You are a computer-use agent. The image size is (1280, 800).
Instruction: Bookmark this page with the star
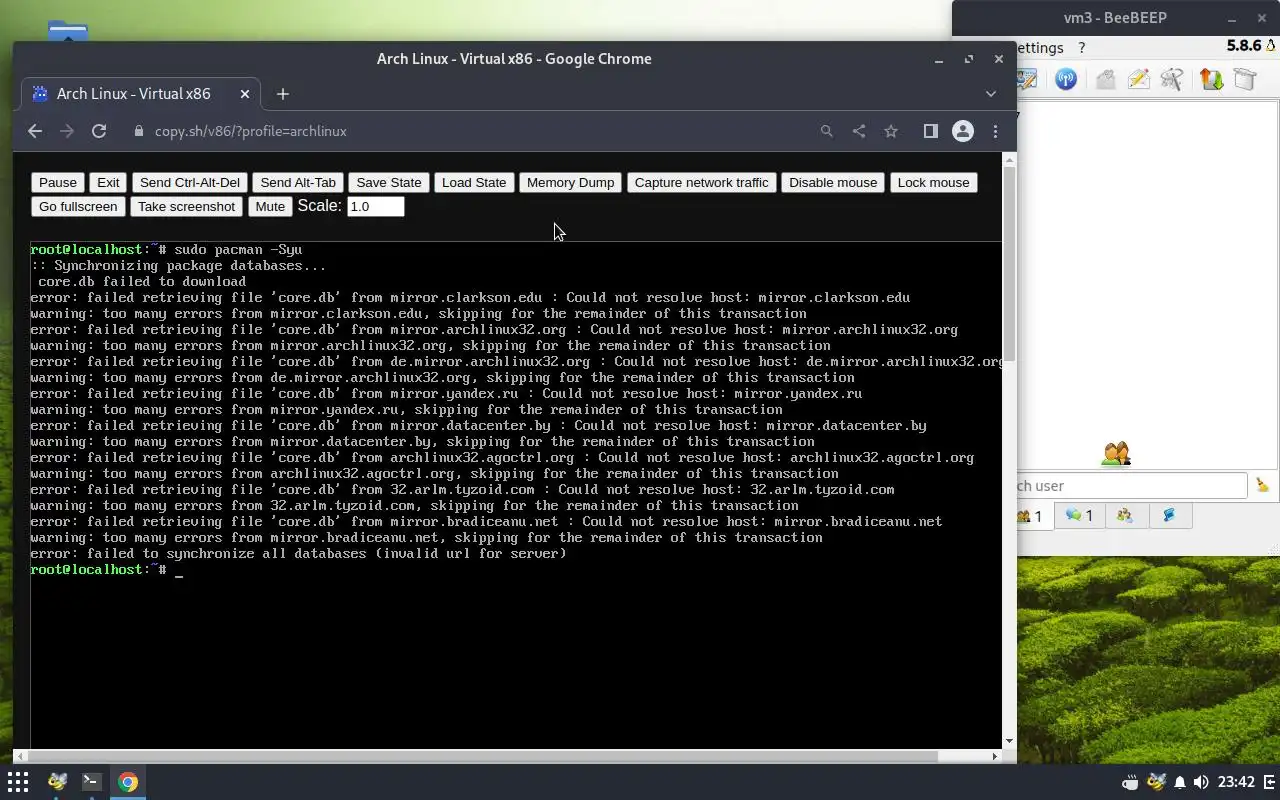pyautogui.click(x=891, y=131)
